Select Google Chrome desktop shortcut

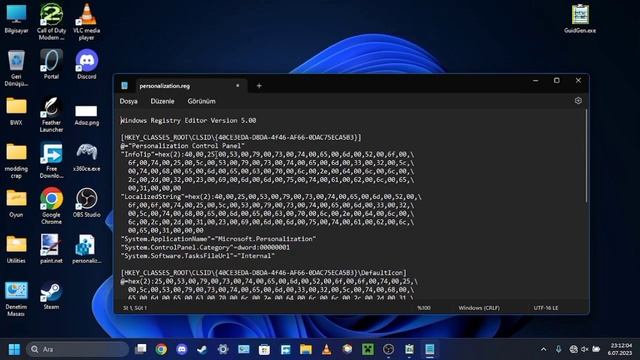51,206
